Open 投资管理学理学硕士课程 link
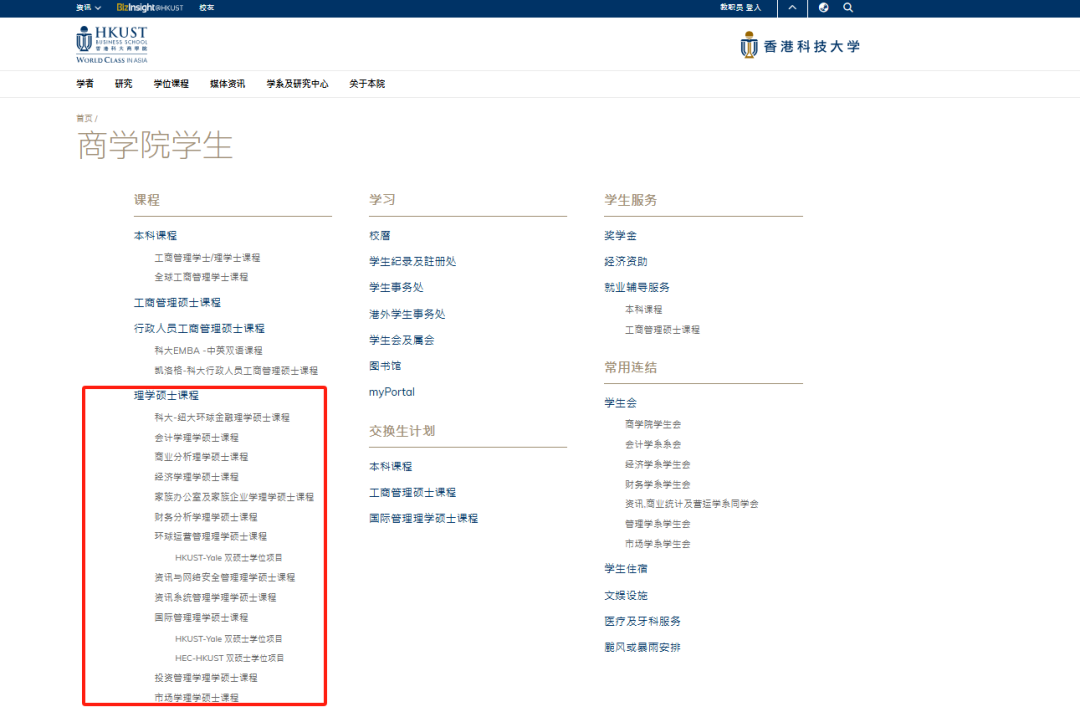This screenshot has height=707, width=1080. [x=206, y=678]
